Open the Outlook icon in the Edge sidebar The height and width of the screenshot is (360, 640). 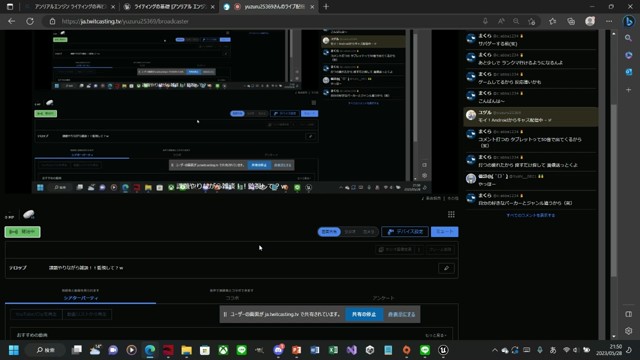click(629, 72)
